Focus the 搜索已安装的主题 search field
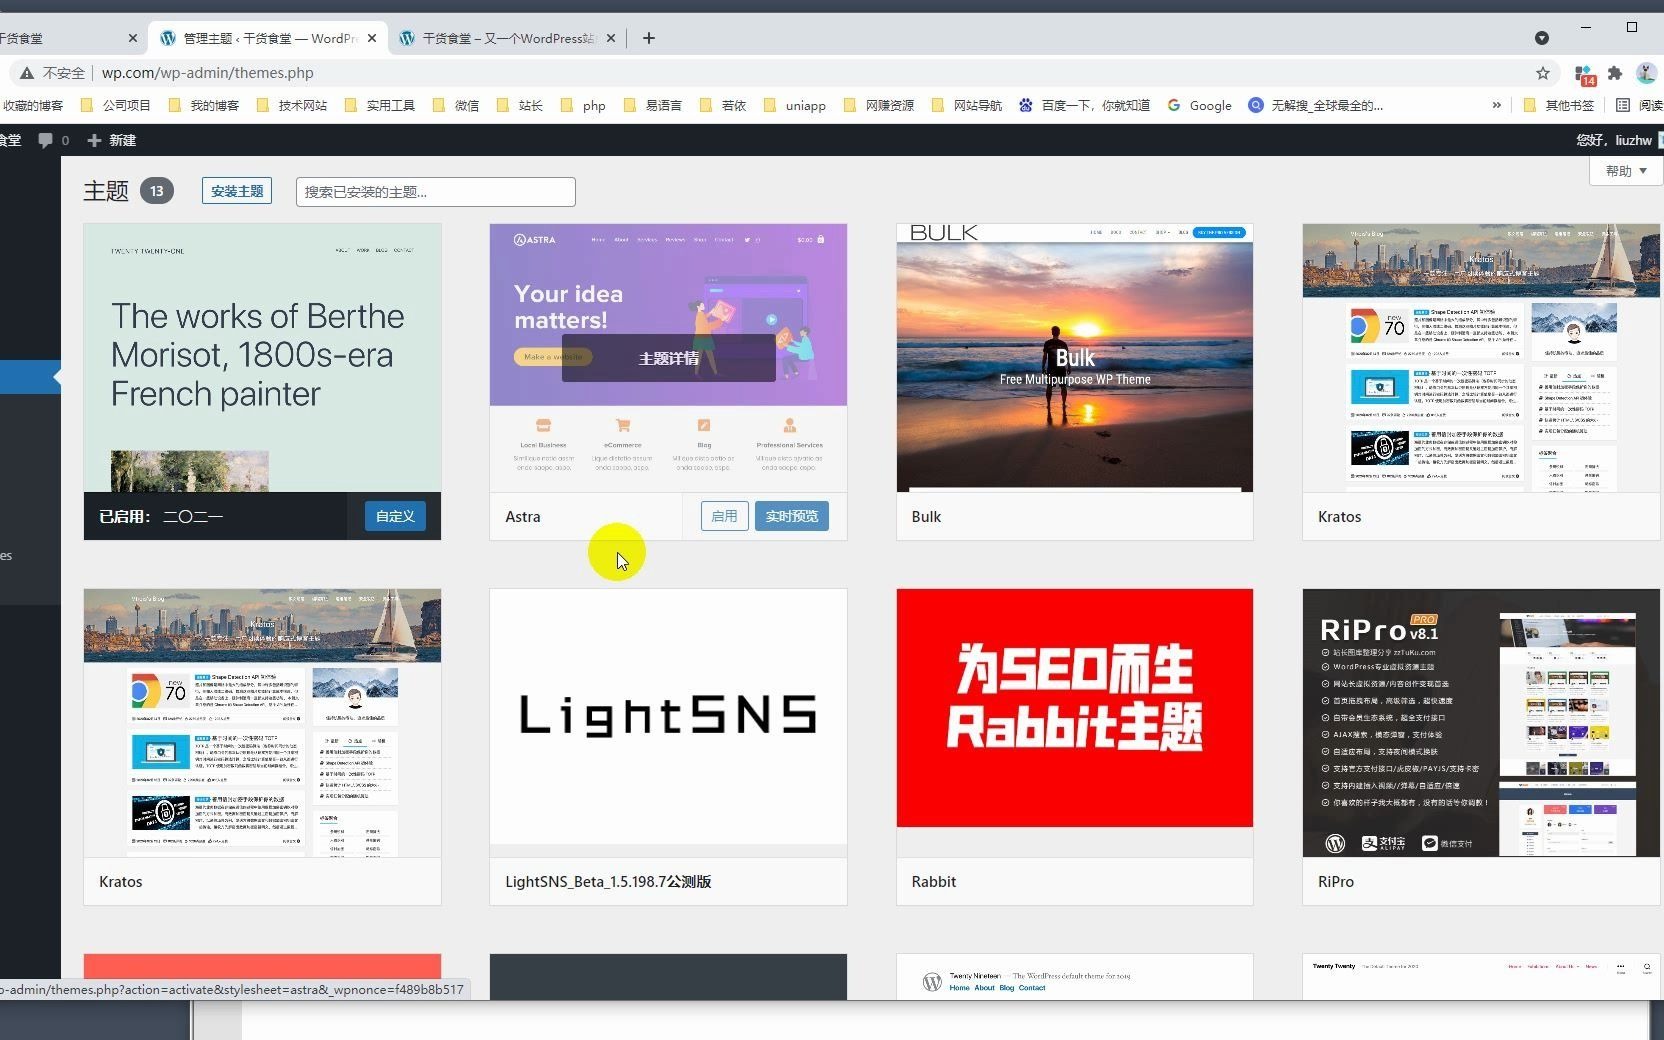Viewport: 1664px width, 1040px height. coord(436,192)
